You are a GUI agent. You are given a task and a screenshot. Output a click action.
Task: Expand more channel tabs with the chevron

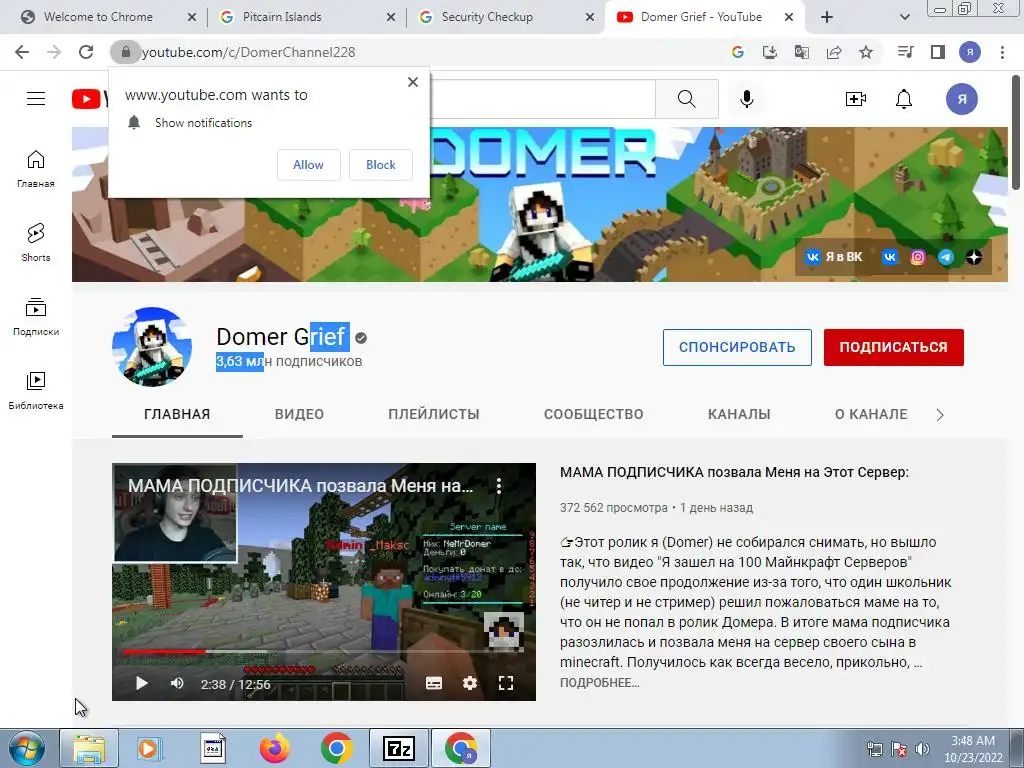(x=940, y=415)
